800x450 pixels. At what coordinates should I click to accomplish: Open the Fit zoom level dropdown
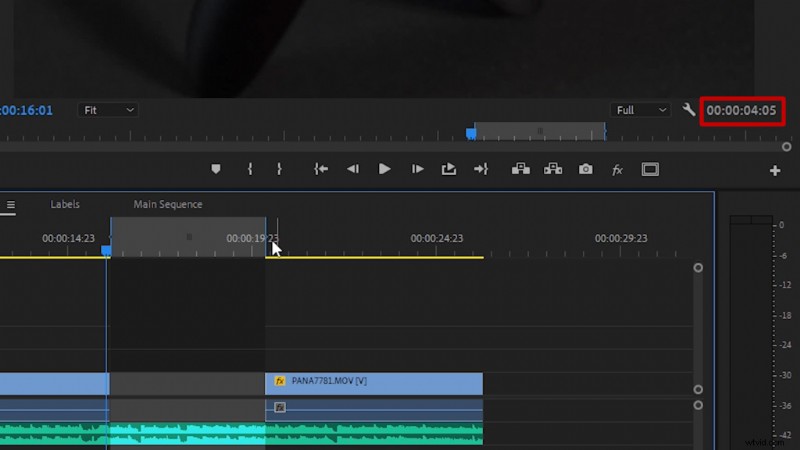click(108, 110)
